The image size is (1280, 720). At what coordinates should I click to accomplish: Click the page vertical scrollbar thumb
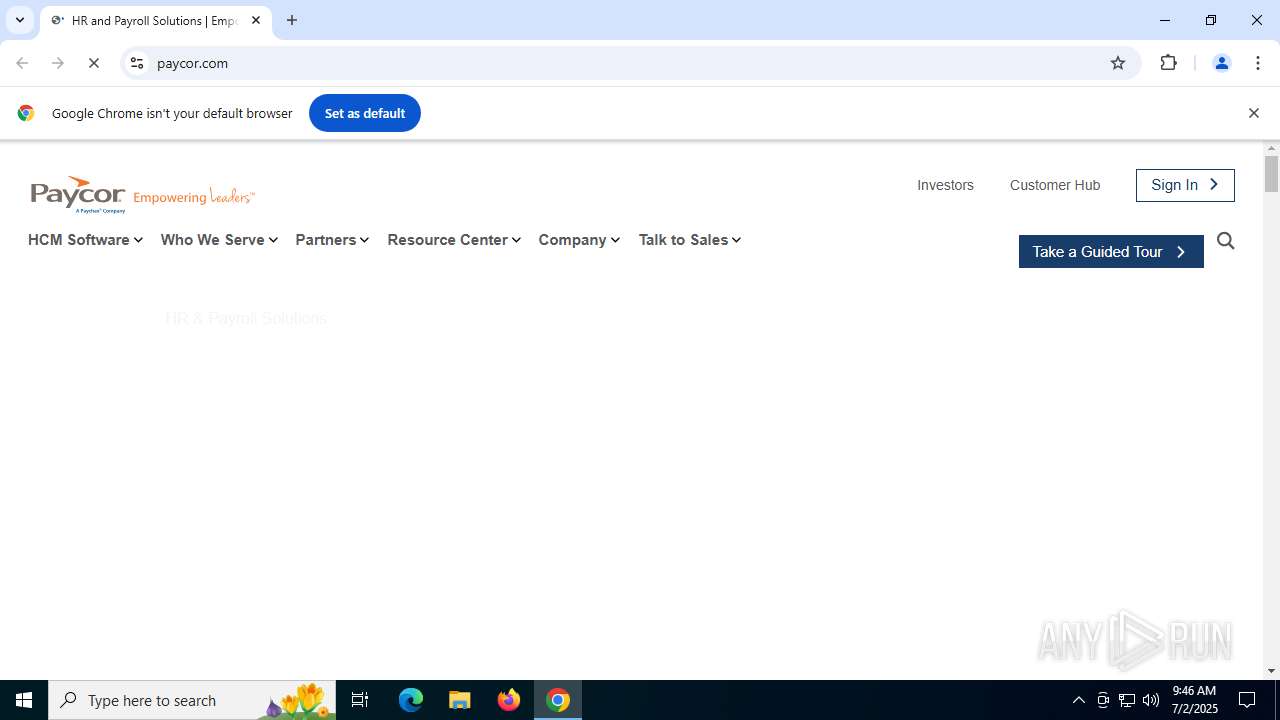(1271, 174)
